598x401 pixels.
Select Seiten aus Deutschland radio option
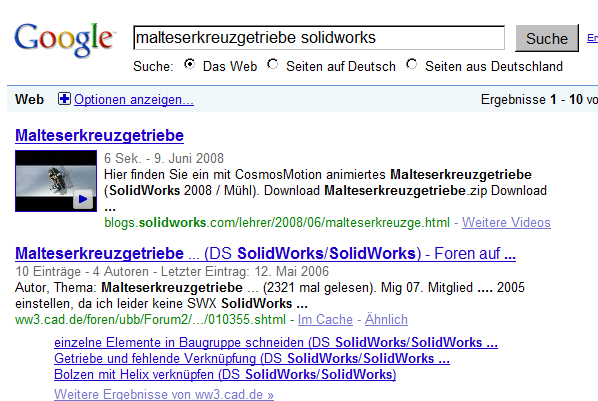coord(412,64)
